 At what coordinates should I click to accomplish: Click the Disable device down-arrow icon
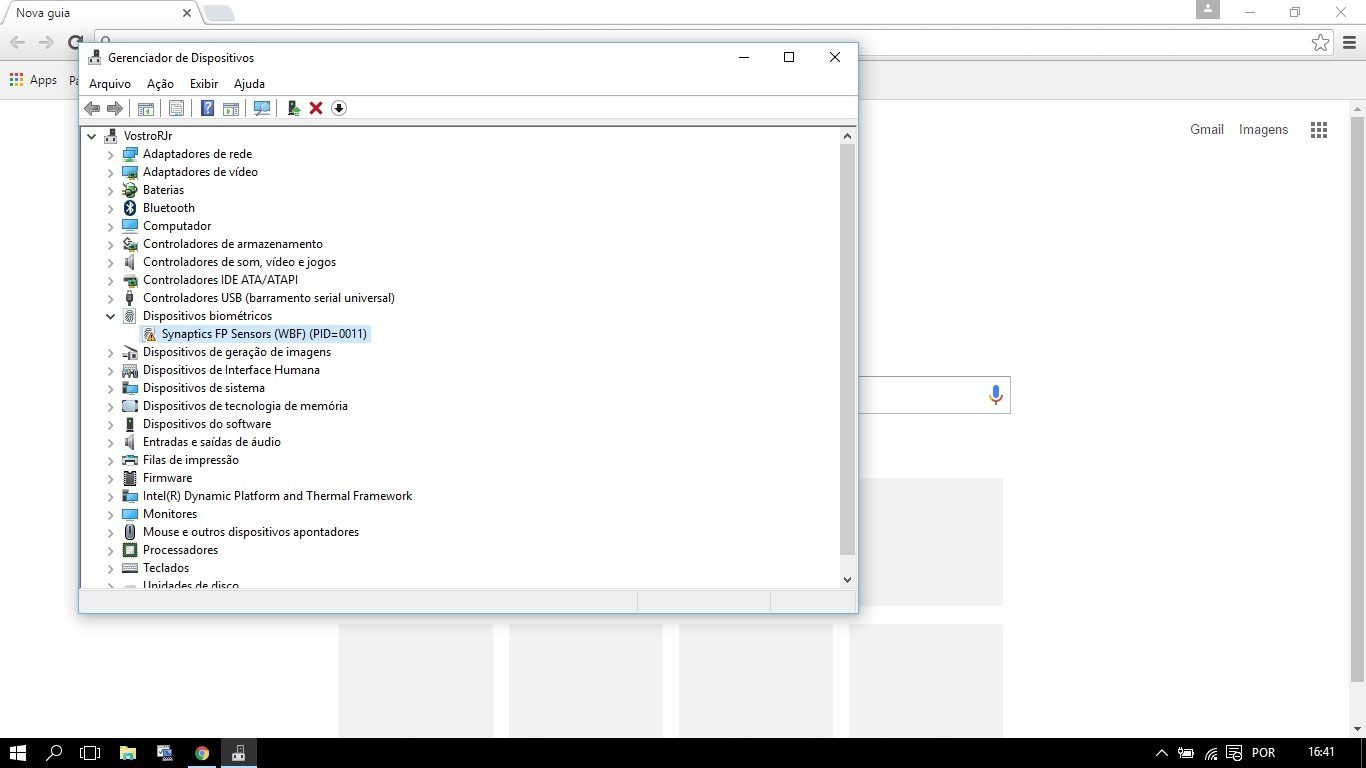coord(339,108)
